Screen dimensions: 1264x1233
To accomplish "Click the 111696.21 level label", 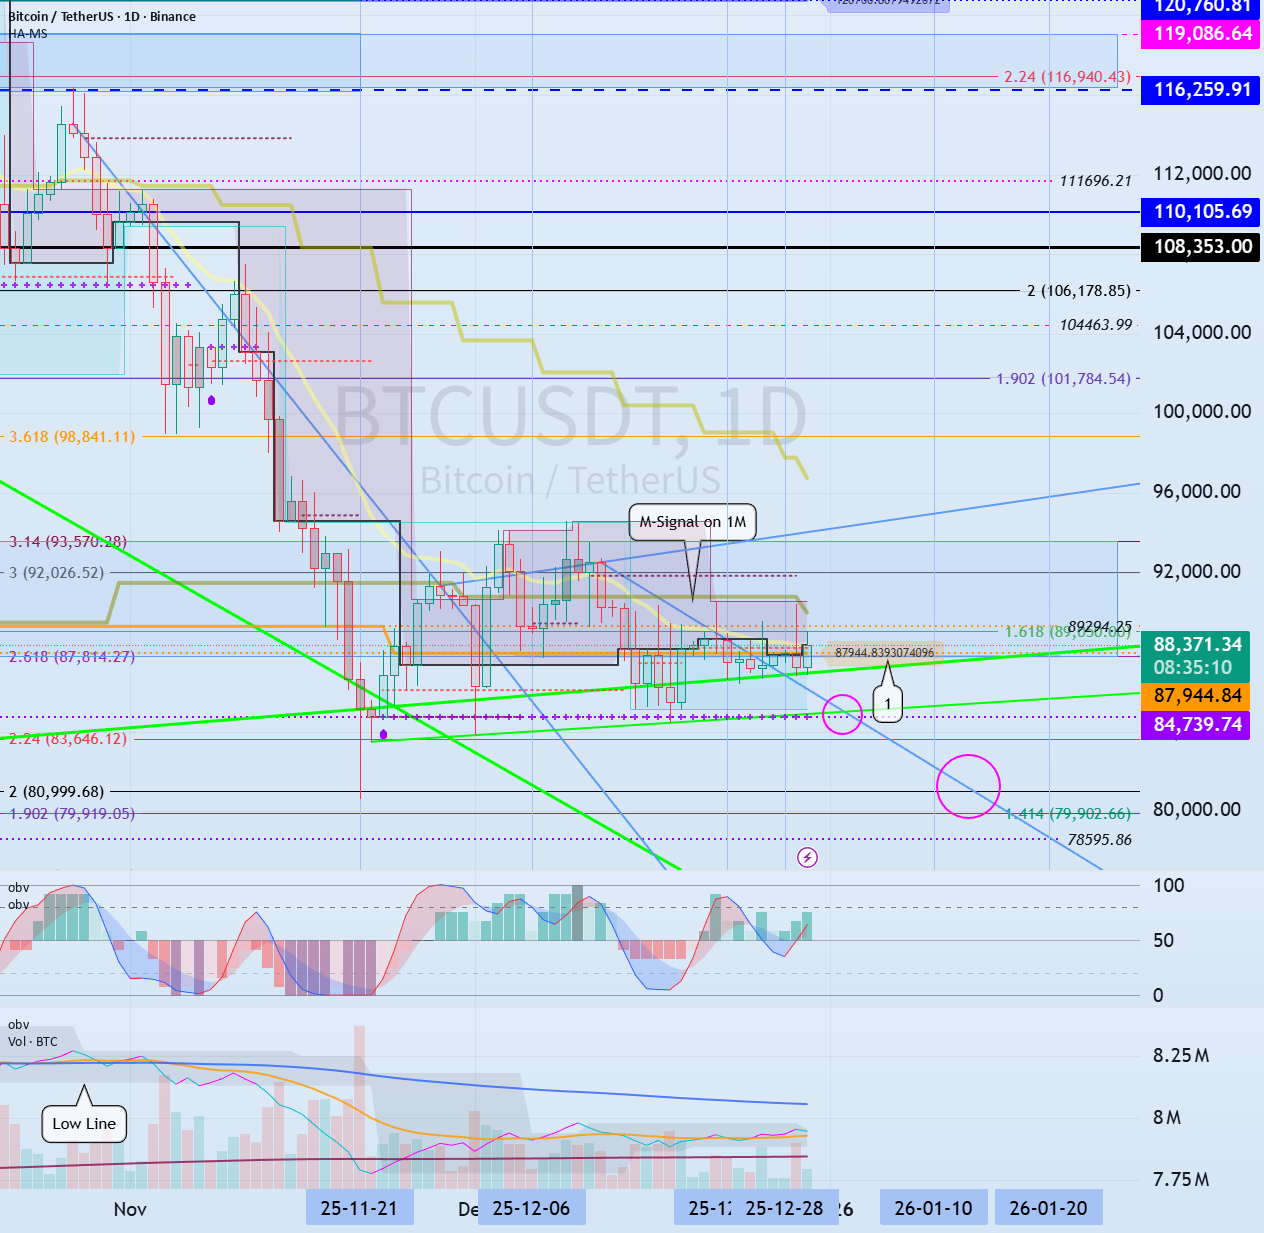I will click(x=1096, y=181).
